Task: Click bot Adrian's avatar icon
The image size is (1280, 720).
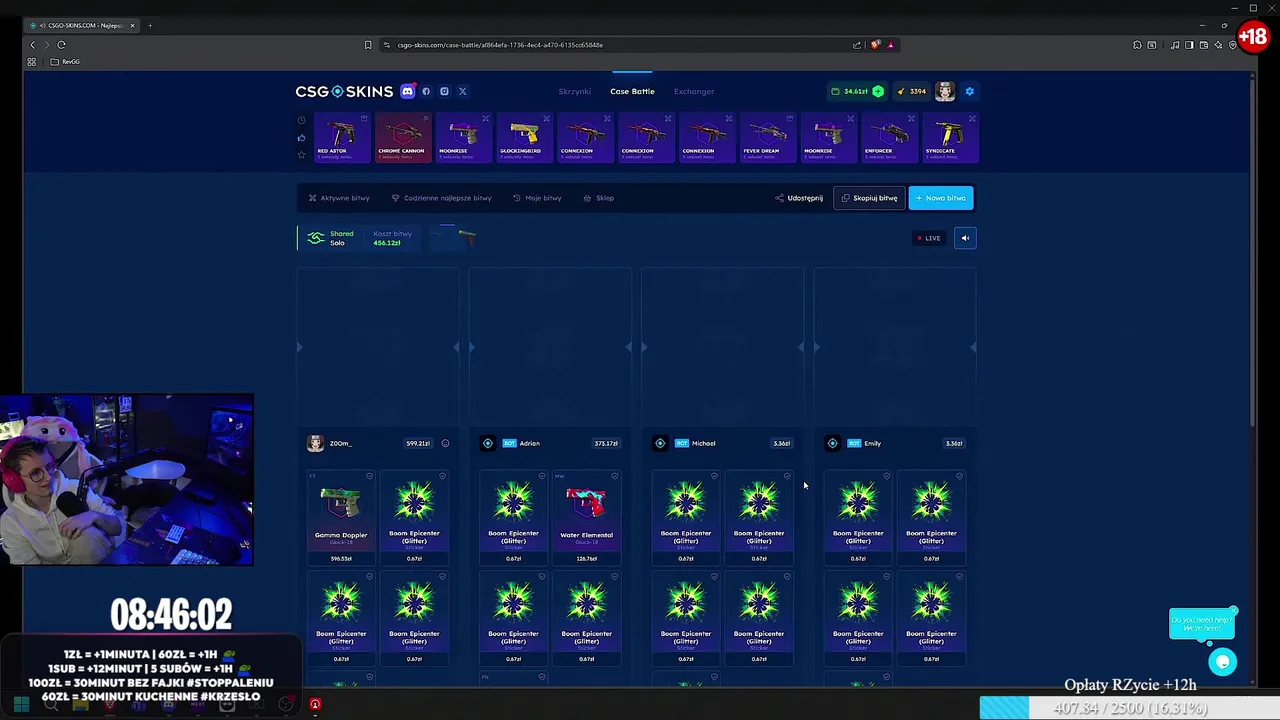Action: (x=488, y=443)
